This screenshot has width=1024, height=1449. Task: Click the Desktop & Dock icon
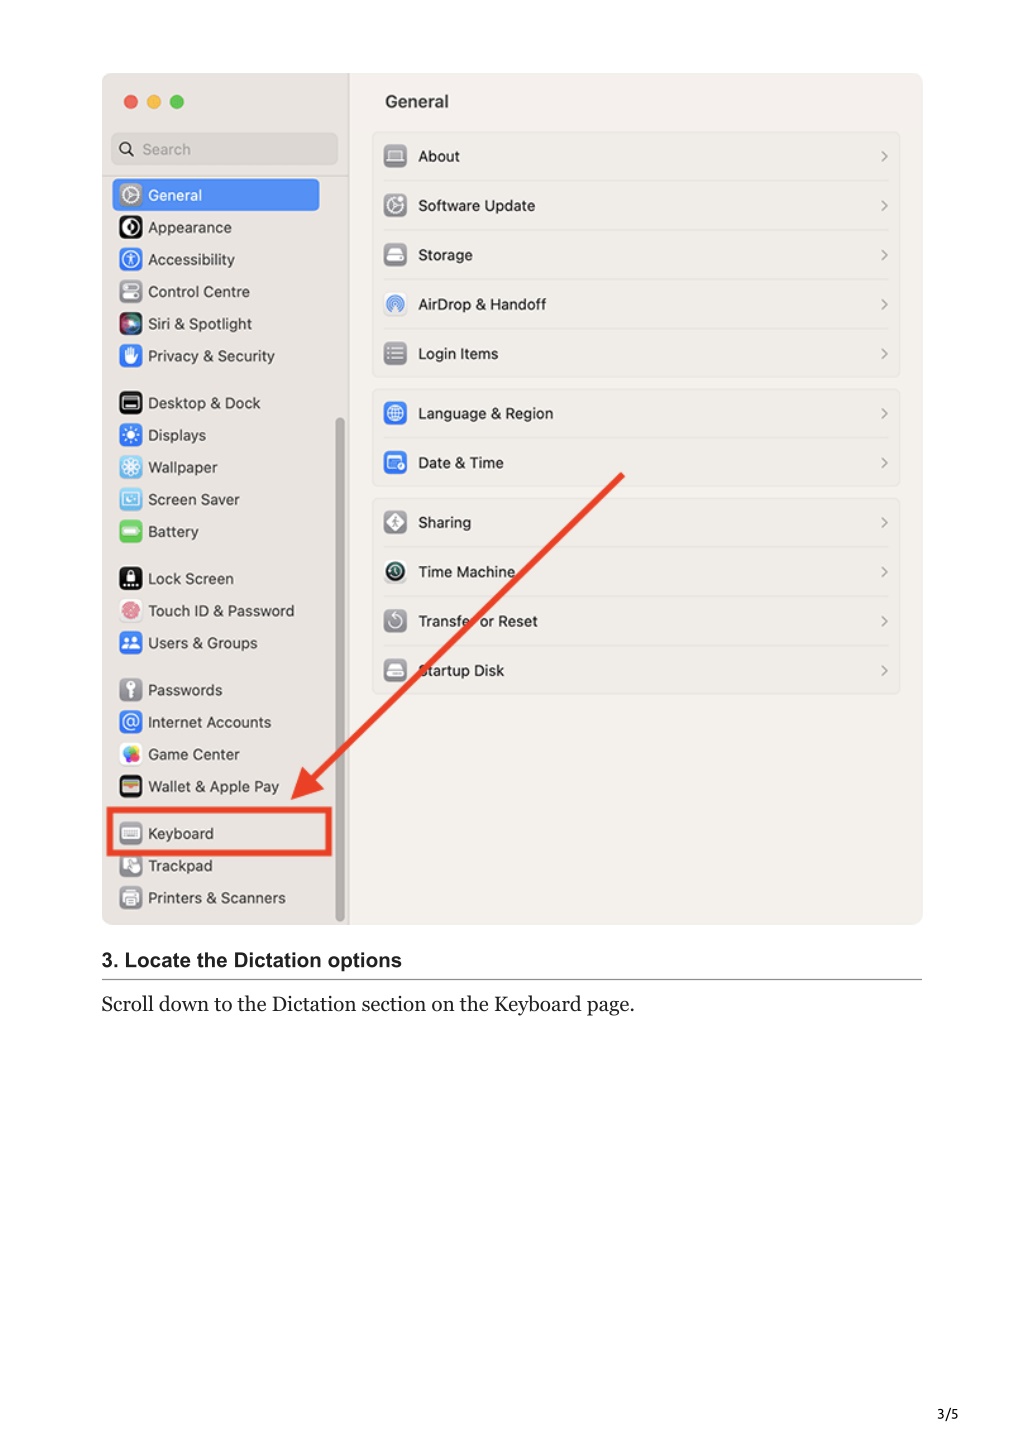[x=131, y=403]
